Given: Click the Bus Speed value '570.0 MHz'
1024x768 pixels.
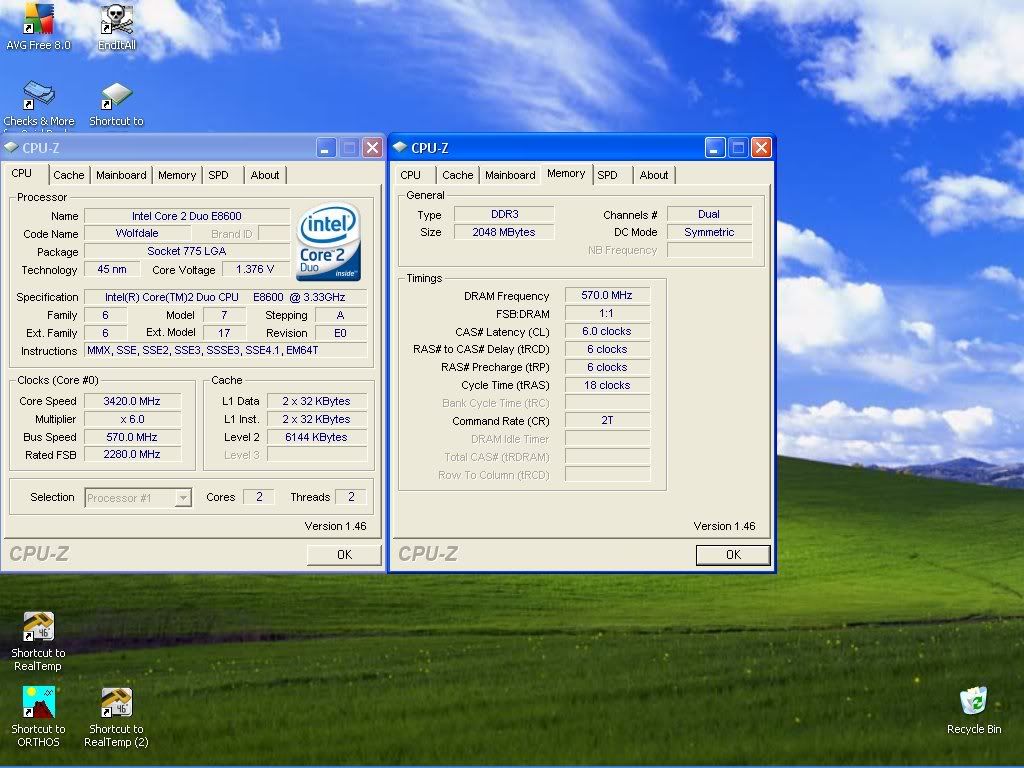Looking at the screenshot, I should pos(132,437).
